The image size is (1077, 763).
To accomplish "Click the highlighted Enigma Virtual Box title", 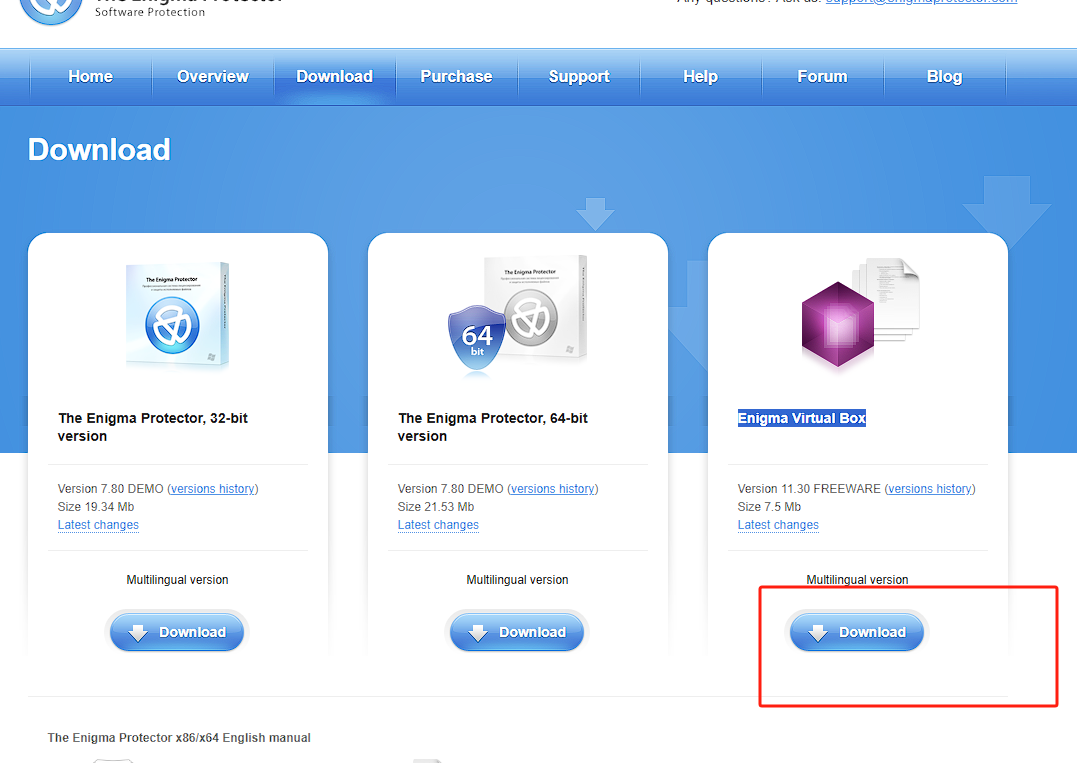I will coord(802,418).
